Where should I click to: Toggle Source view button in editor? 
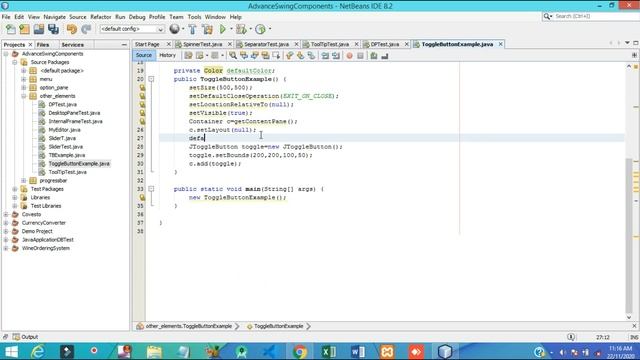(144, 55)
